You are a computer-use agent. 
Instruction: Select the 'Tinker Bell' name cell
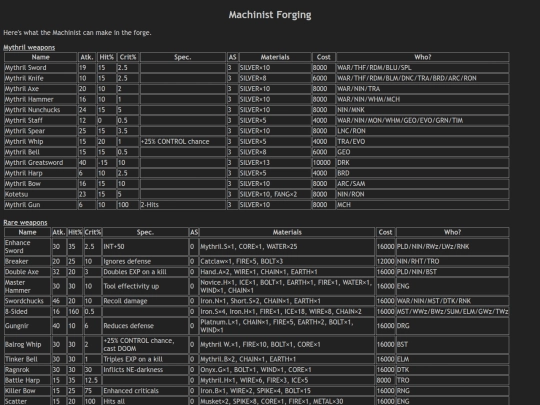pyautogui.click(x=28, y=359)
